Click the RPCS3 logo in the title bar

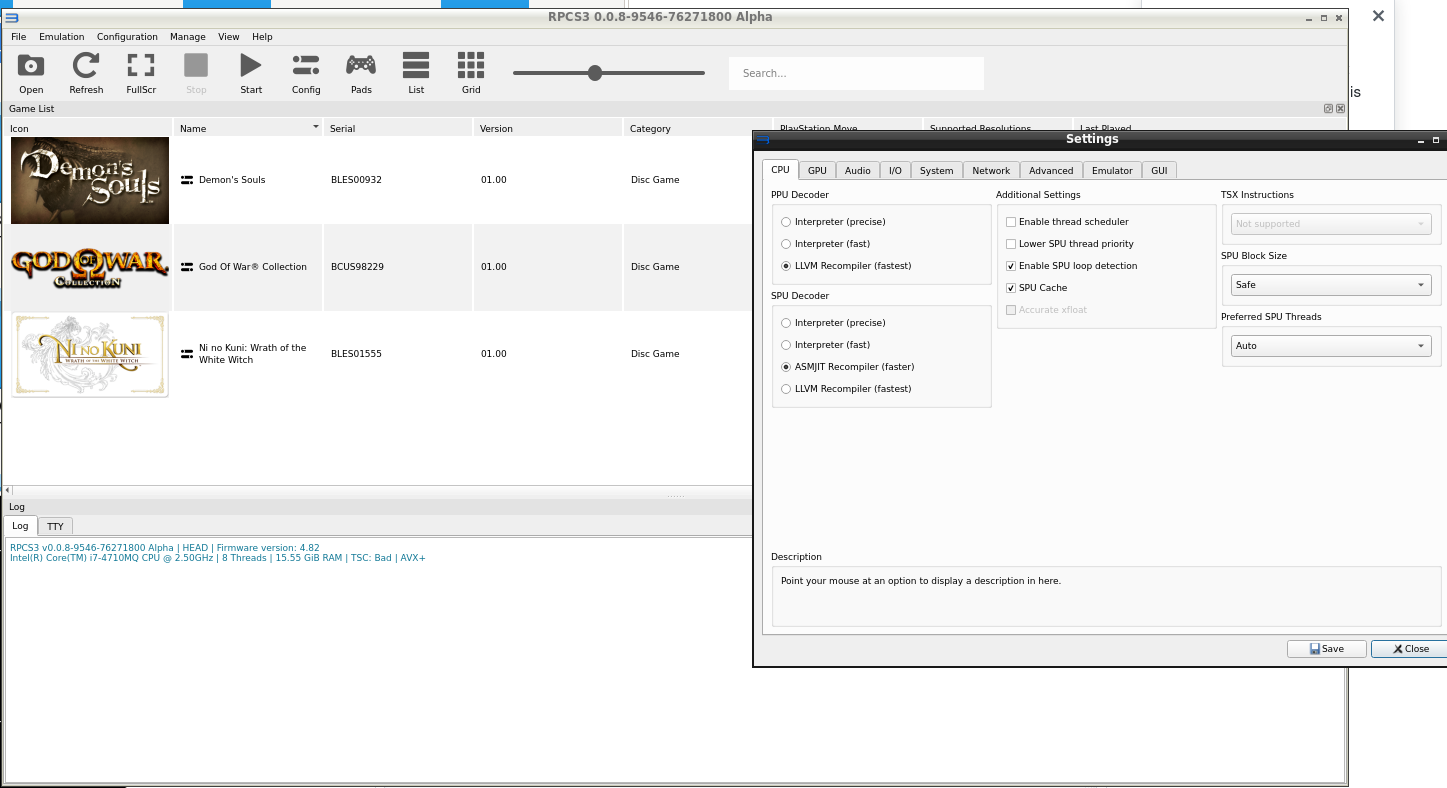tap(12, 17)
